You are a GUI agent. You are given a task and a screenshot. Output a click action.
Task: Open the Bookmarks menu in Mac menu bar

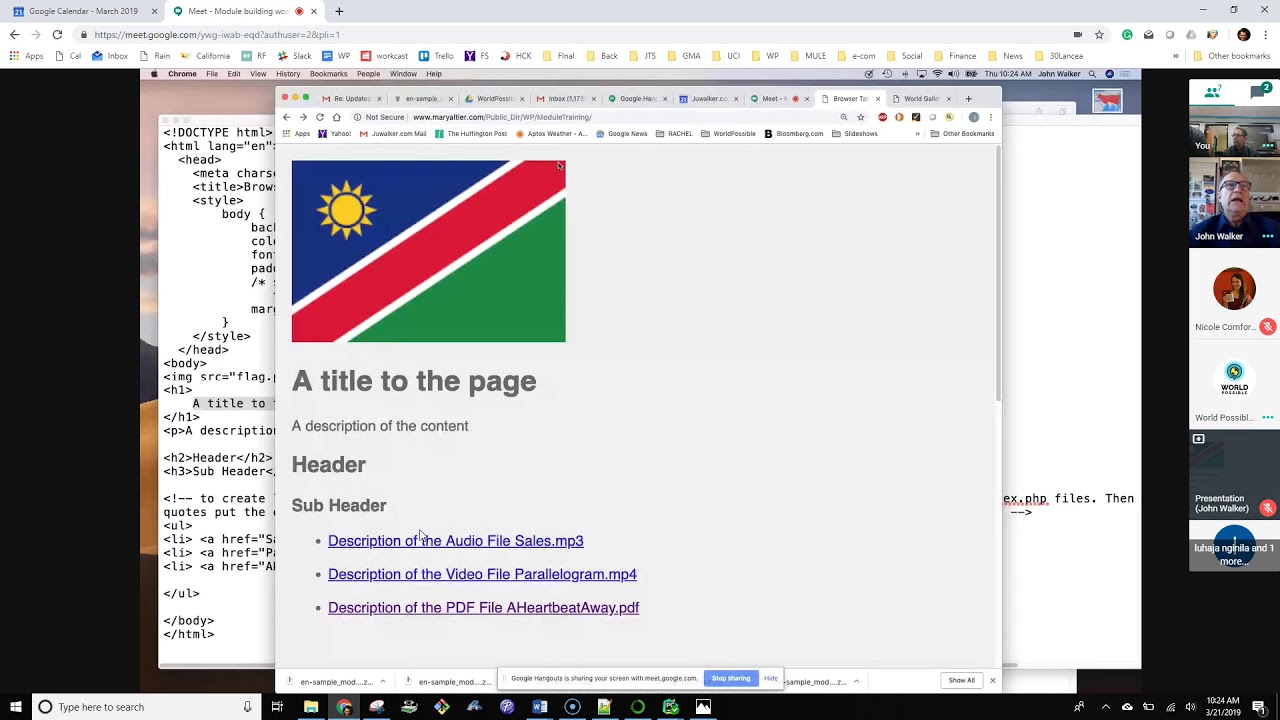[328, 74]
